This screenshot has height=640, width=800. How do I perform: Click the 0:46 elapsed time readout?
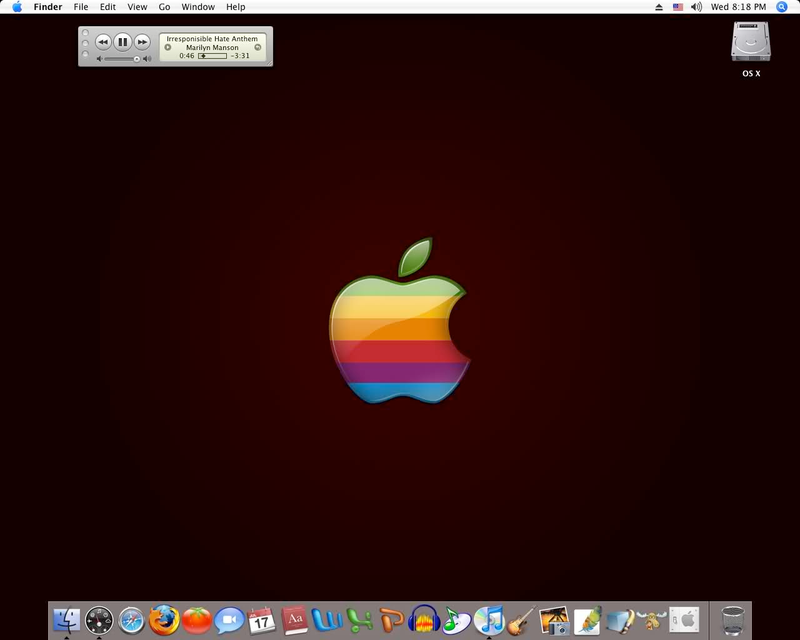[187, 56]
